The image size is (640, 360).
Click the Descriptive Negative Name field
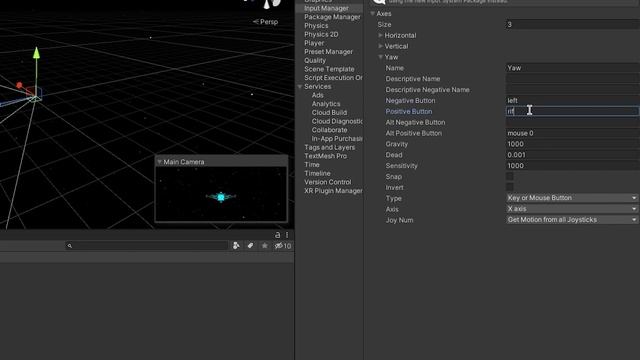573,89
